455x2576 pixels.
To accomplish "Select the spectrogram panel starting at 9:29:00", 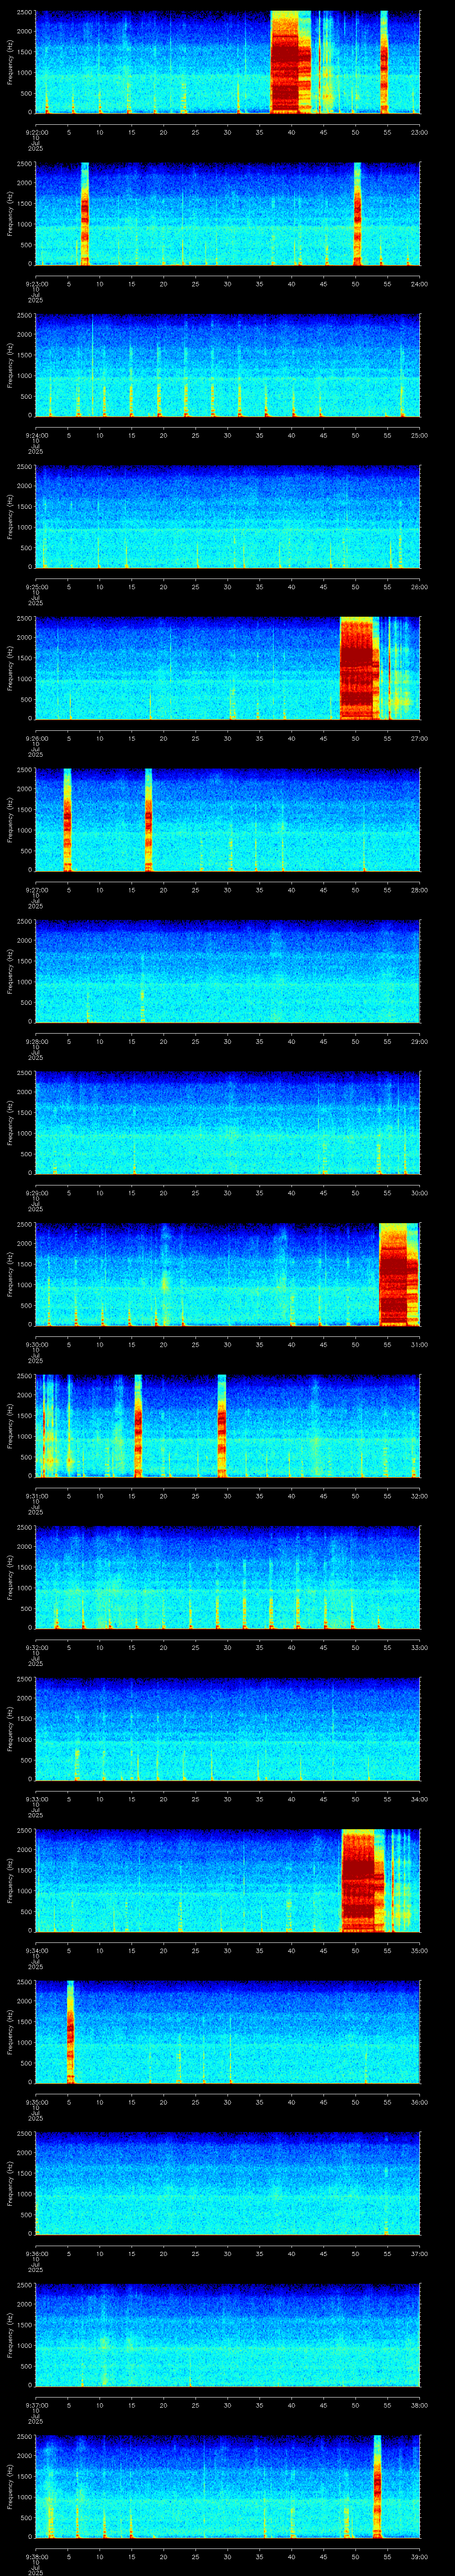I will click(x=228, y=1123).
